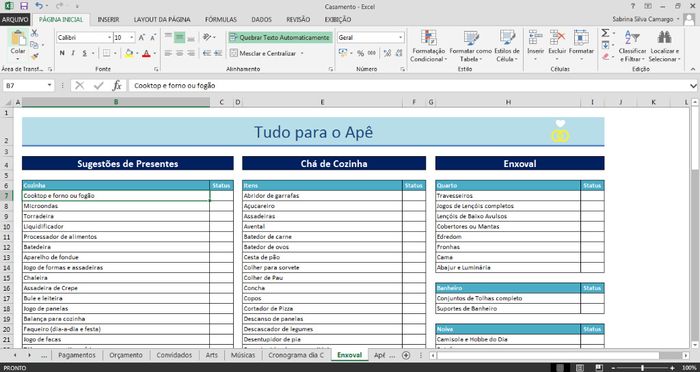
Task: Click the Undo arrow icon
Action: [39, 6]
